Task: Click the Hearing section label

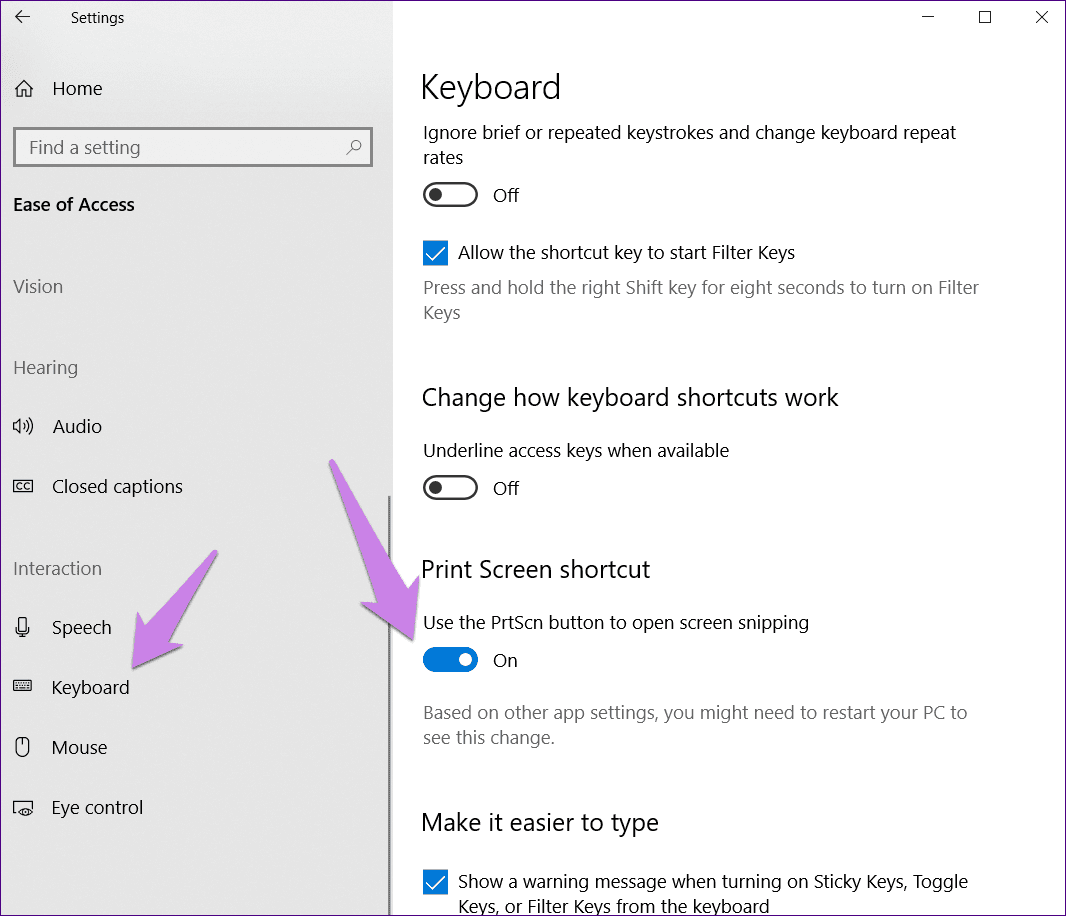Action: [46, 368]
